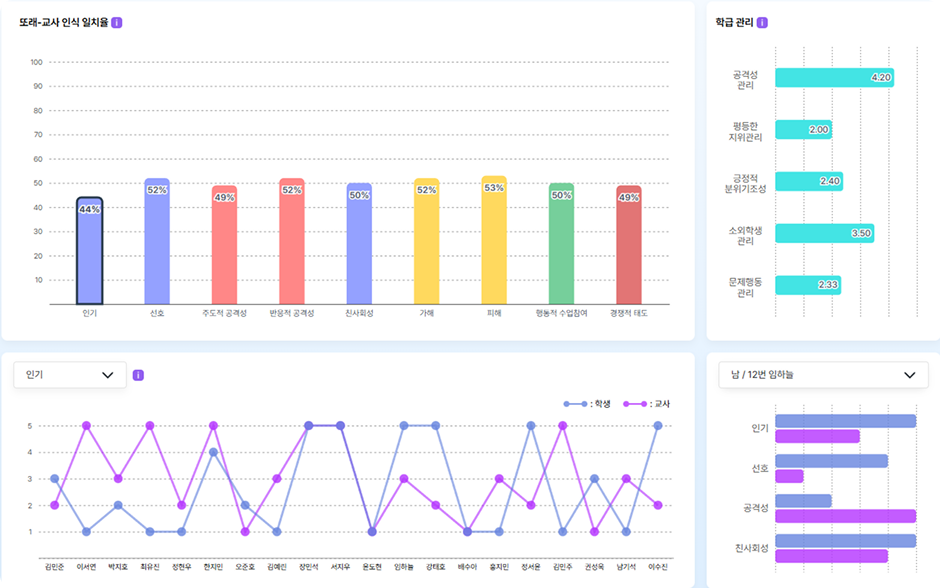Click the 가해 label on bar chart axis
Screen dimensions: 940x588
point(427,313)
